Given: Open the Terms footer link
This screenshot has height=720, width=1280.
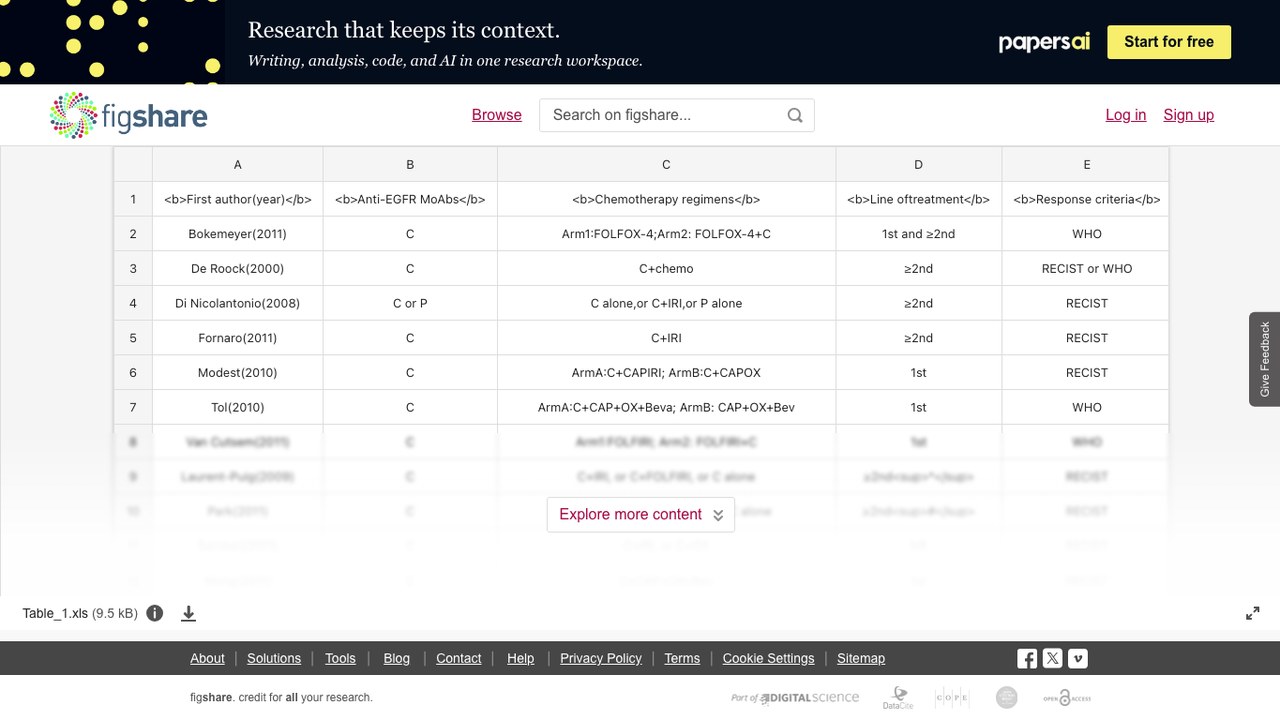Looking at the screenshot, I should click(x=682, y=658).
